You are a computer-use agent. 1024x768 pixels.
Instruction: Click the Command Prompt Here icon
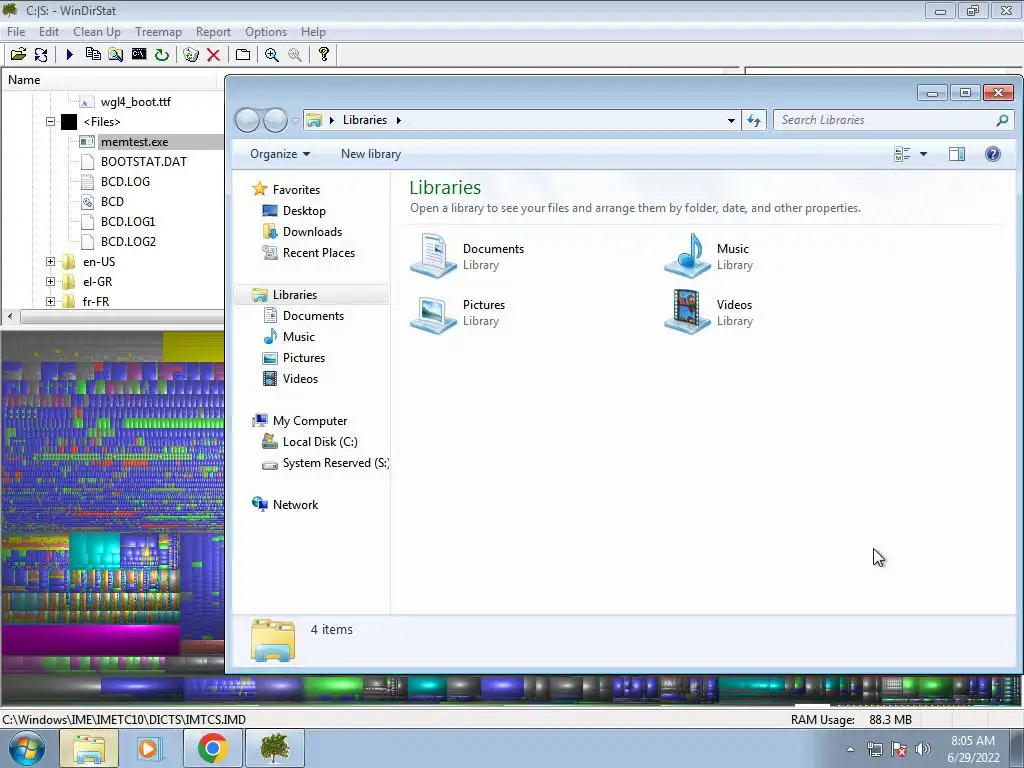pos(139,54)
